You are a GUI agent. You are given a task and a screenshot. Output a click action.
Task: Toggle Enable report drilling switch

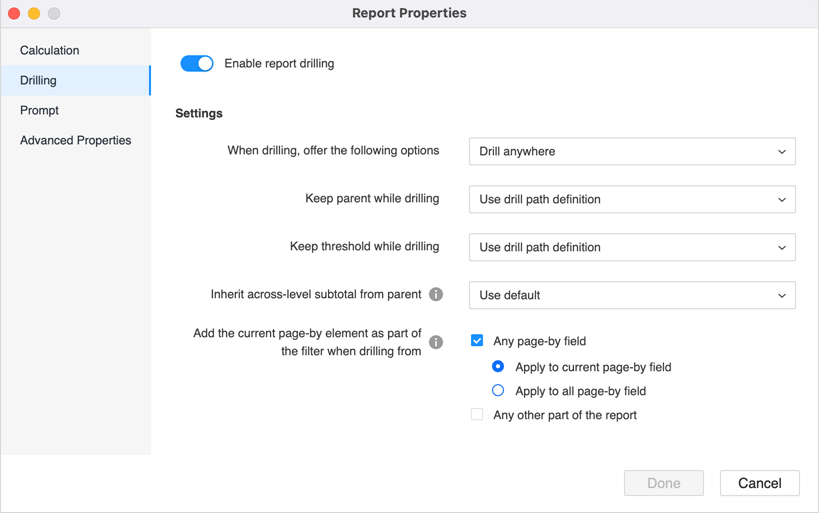coord(197,63)
